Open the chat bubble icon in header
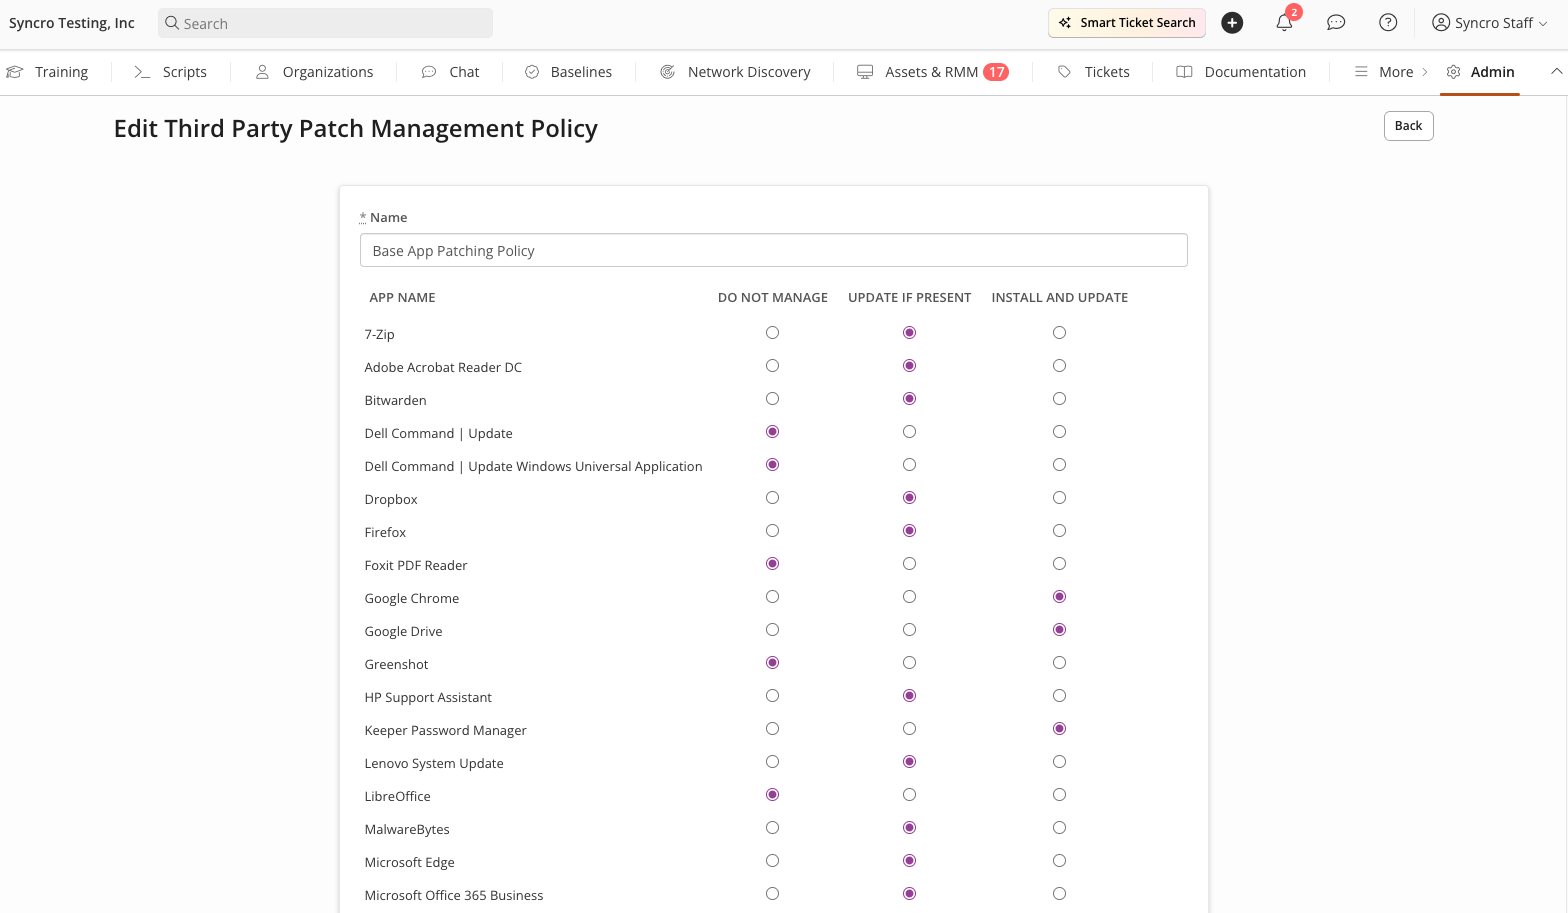This screenshot has height=913, width=1568. pos(1336,23)
